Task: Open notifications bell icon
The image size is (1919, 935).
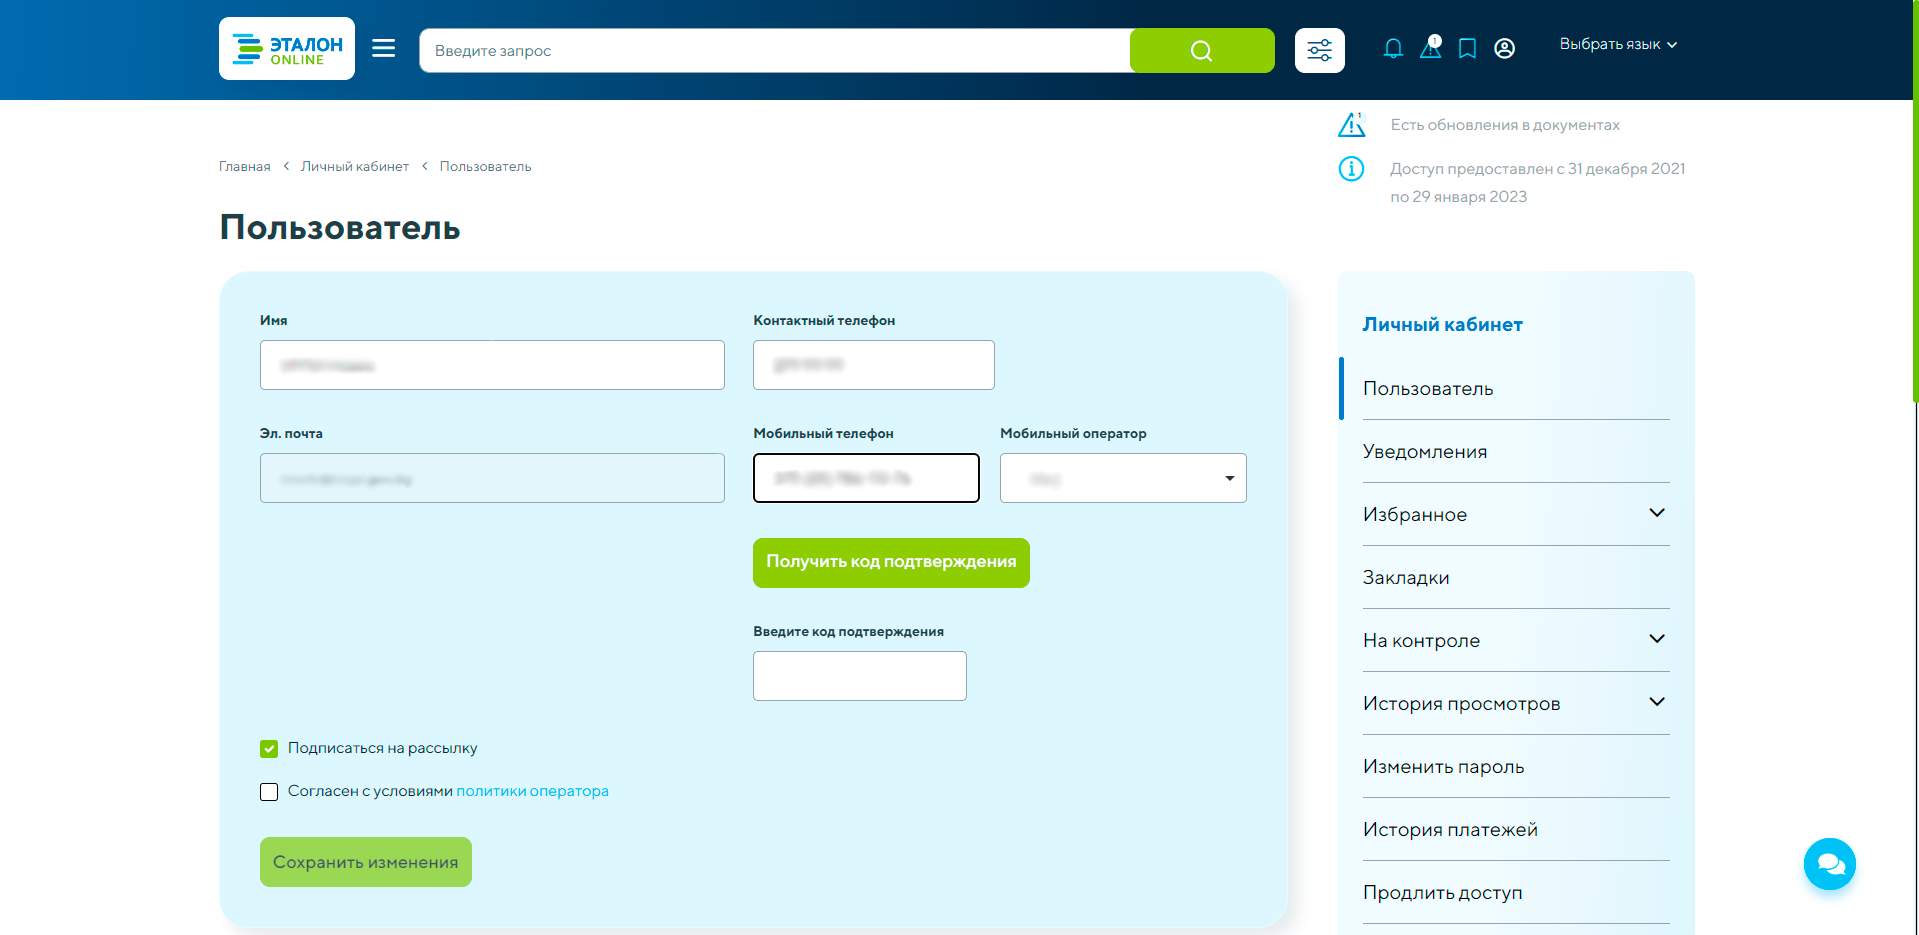Action: point(1393,48)
